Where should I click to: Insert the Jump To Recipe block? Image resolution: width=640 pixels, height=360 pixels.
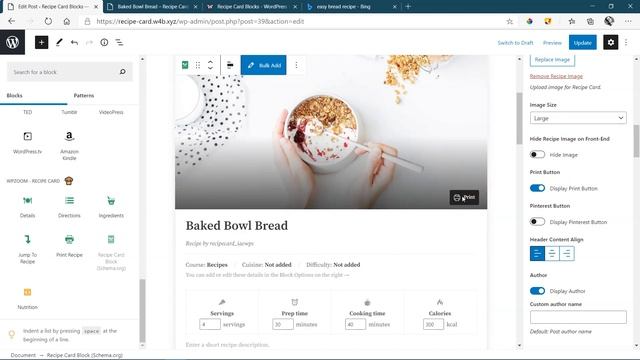coord(27,249)
